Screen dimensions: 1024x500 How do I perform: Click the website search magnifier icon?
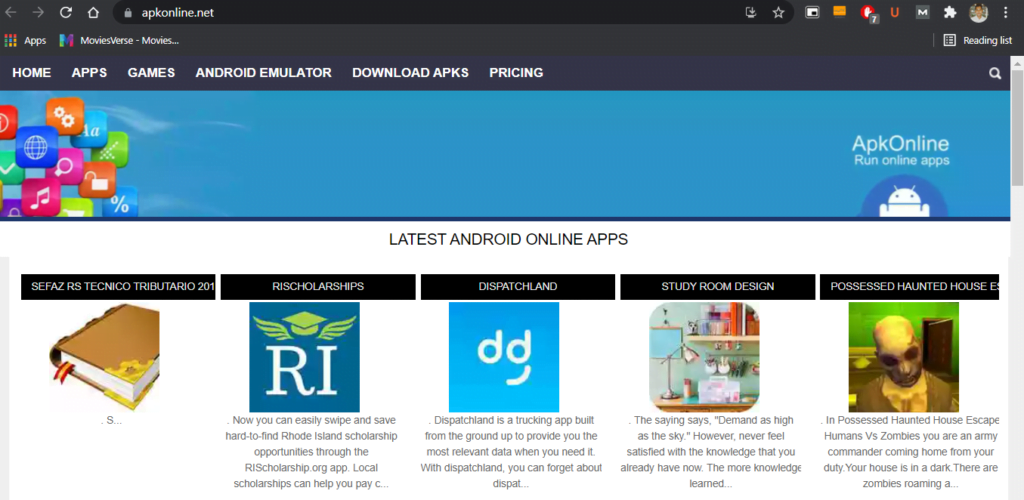click(995, 73)
